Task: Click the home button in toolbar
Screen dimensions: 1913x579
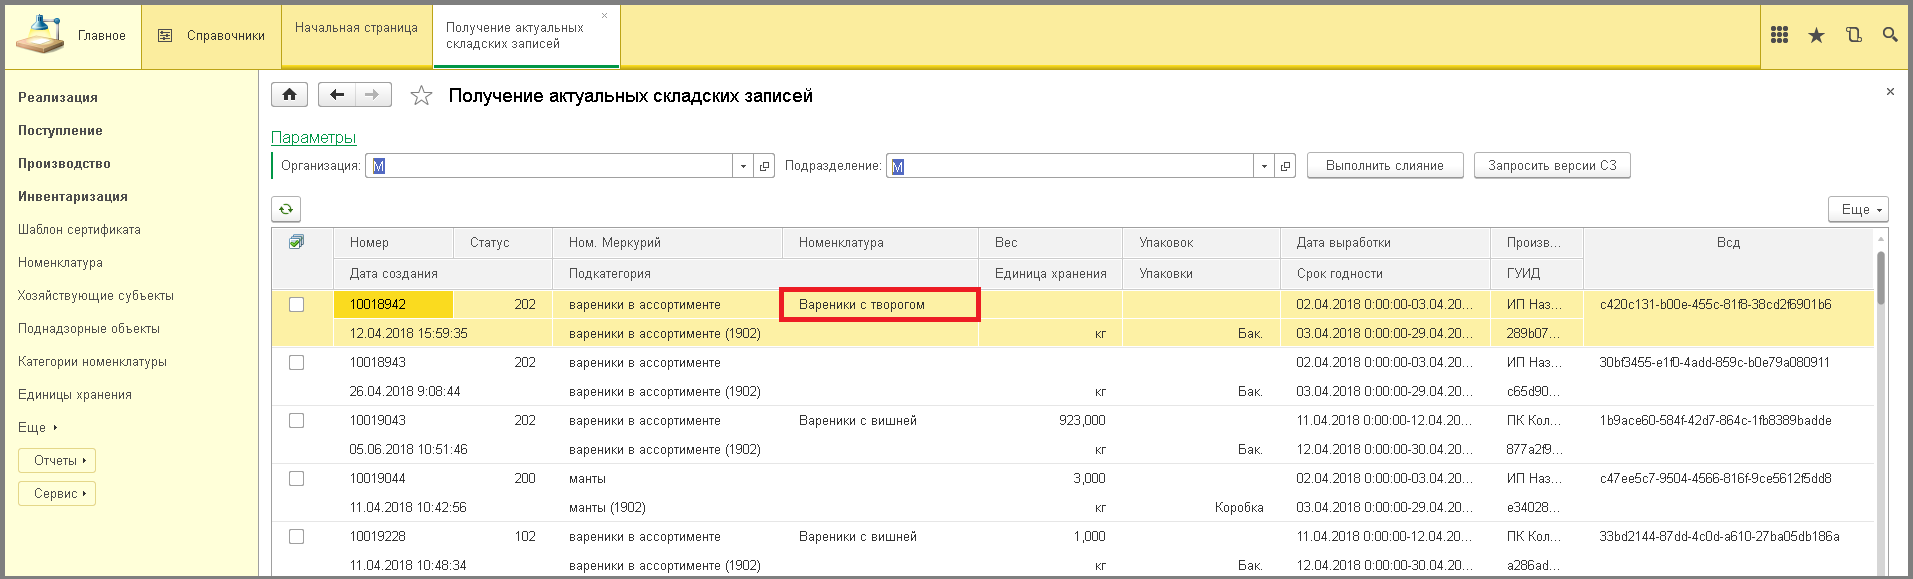Action: pos(289,95)
